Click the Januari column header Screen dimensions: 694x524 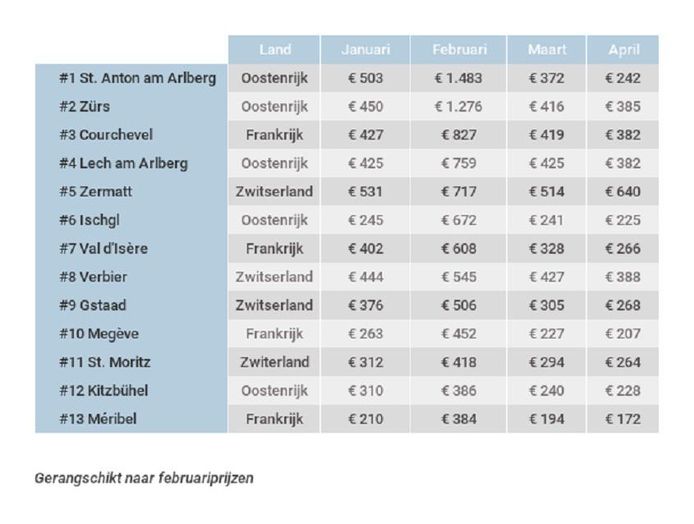pyautogui.click(x=365, y=50)
